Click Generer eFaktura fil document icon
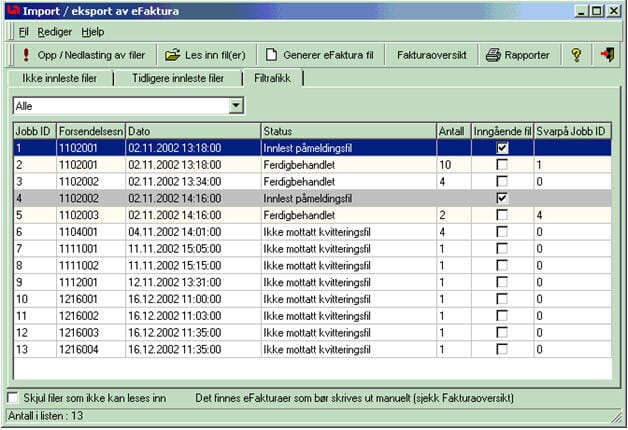This screenshot has width=628, height=430. tap(270, 55)
